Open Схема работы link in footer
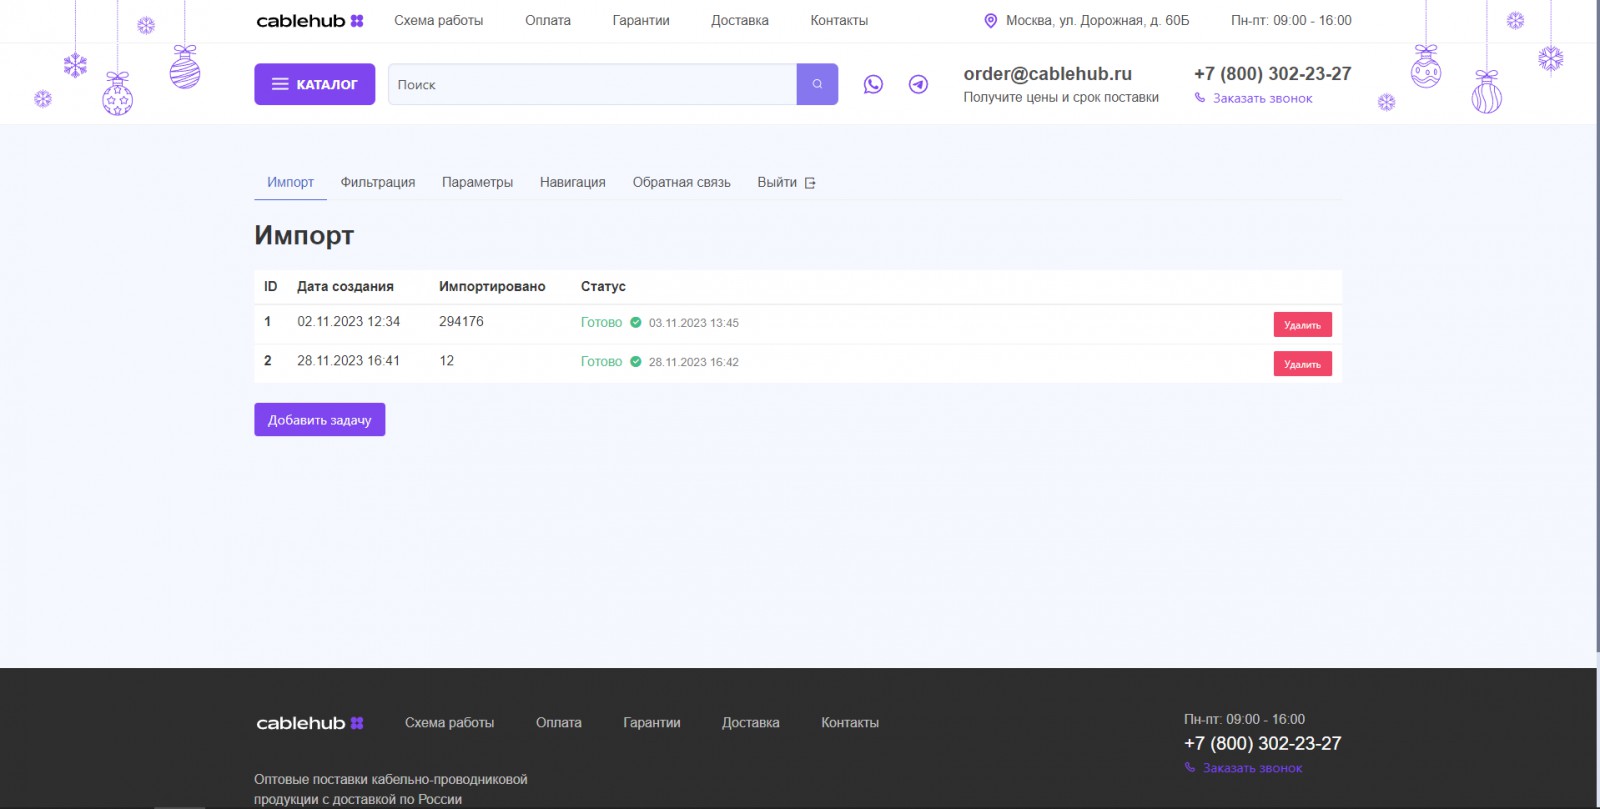The image size is (1600, 809). pyautogui.click(x=449, y=722)
